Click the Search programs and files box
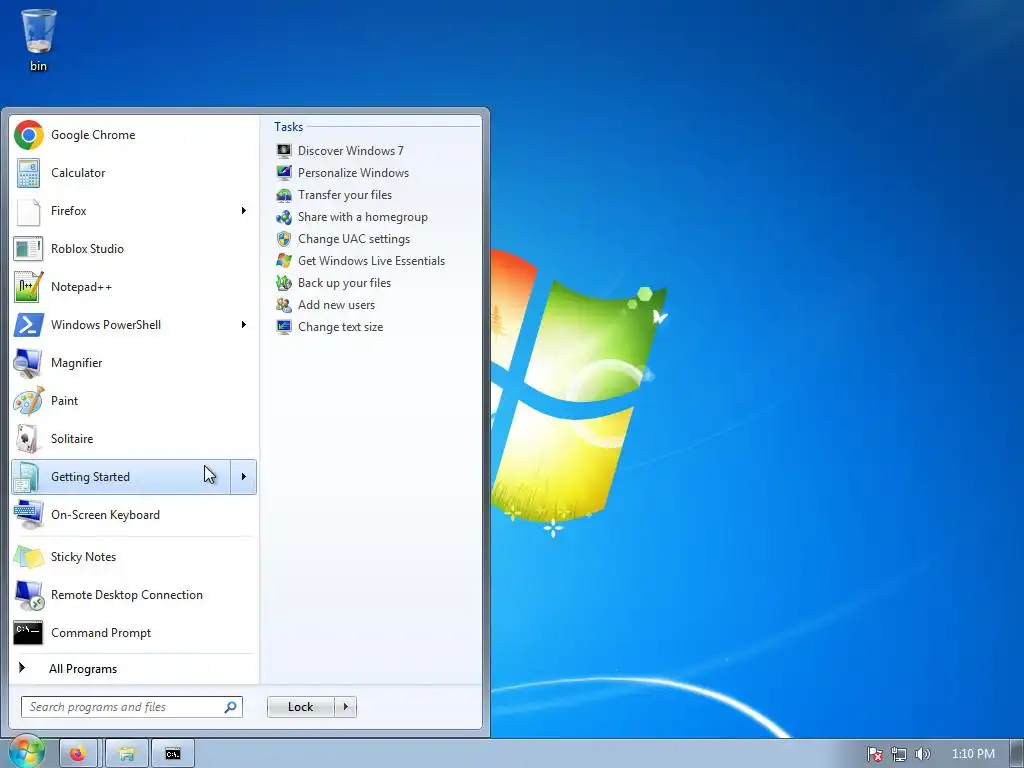This screenshot has height=768, width=1024. (x=132, y=707)
